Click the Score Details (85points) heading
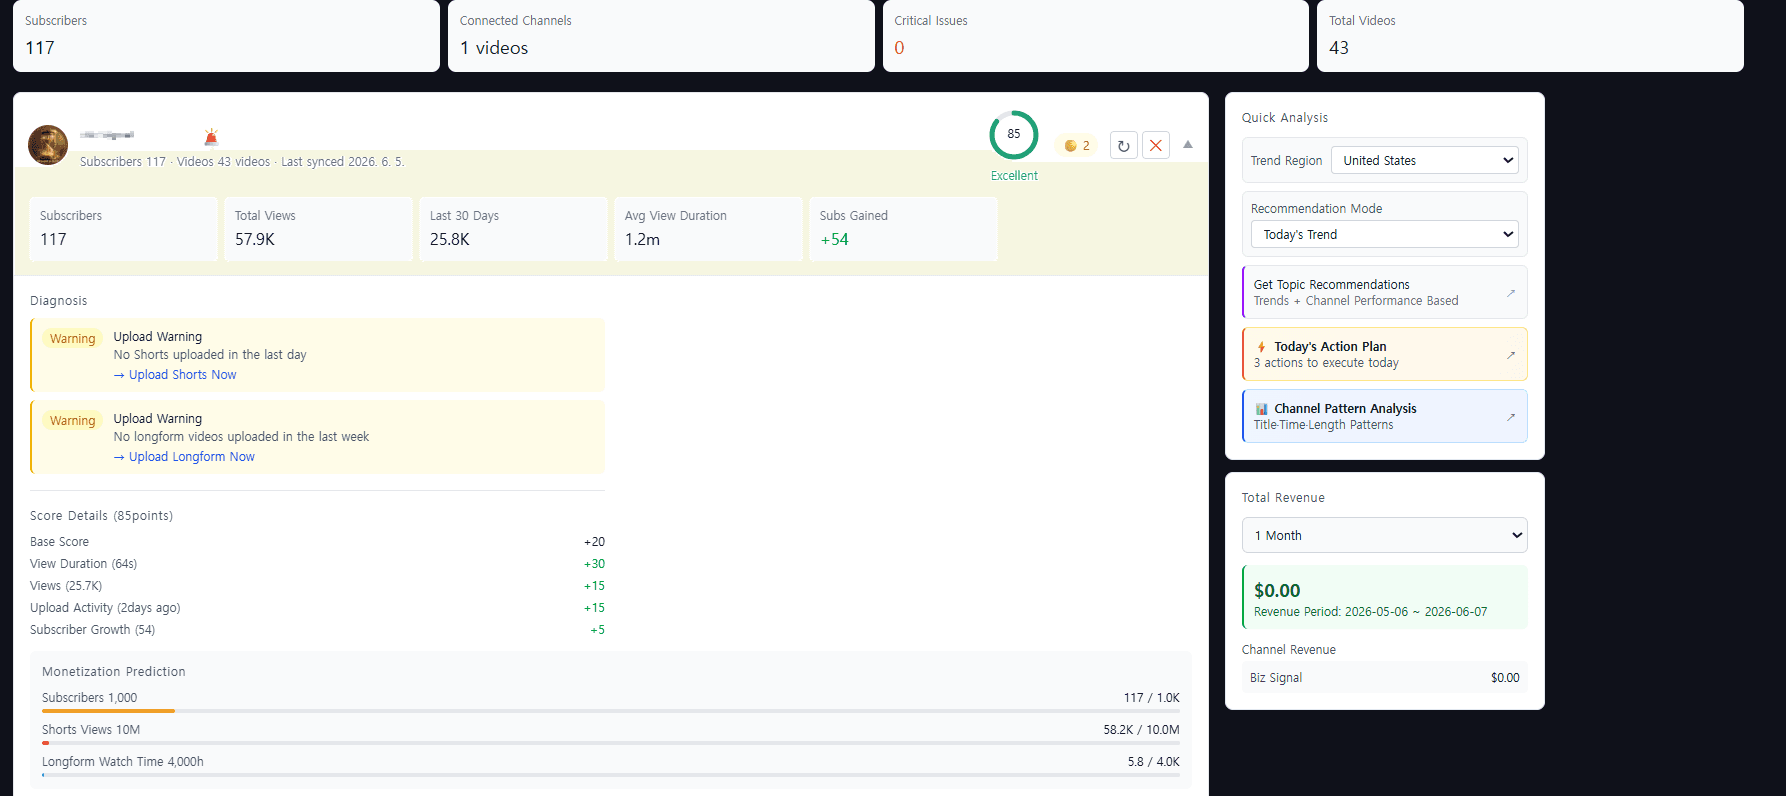The image size is (1786, 796). tap(101, 516)
